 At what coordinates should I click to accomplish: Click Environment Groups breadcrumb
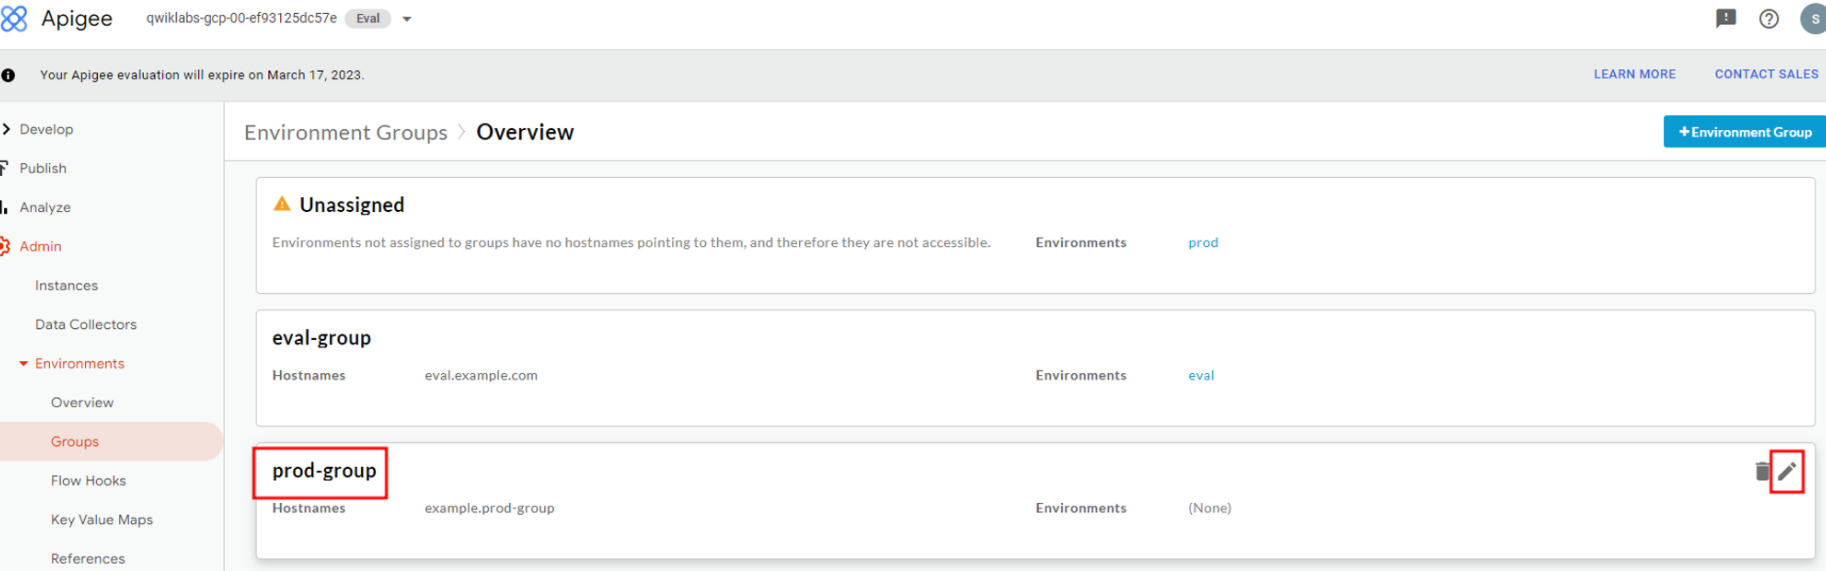[x=345, y=132]
